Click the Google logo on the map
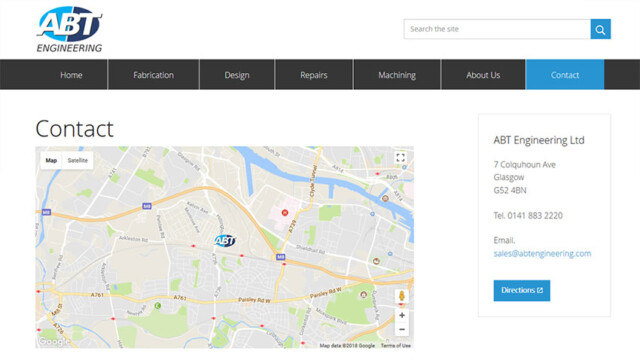The image size is (640, 360). 54,341
